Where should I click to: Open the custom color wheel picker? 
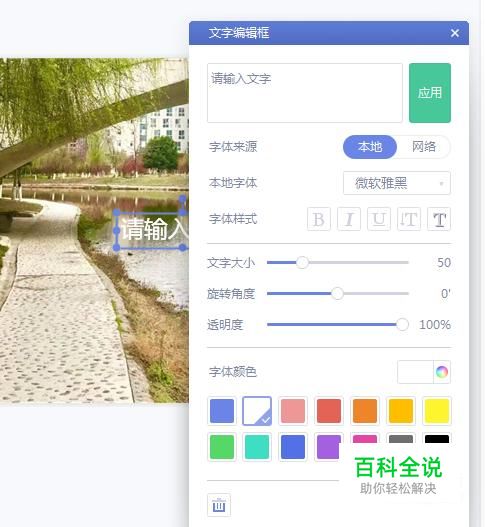click(442, 372)
